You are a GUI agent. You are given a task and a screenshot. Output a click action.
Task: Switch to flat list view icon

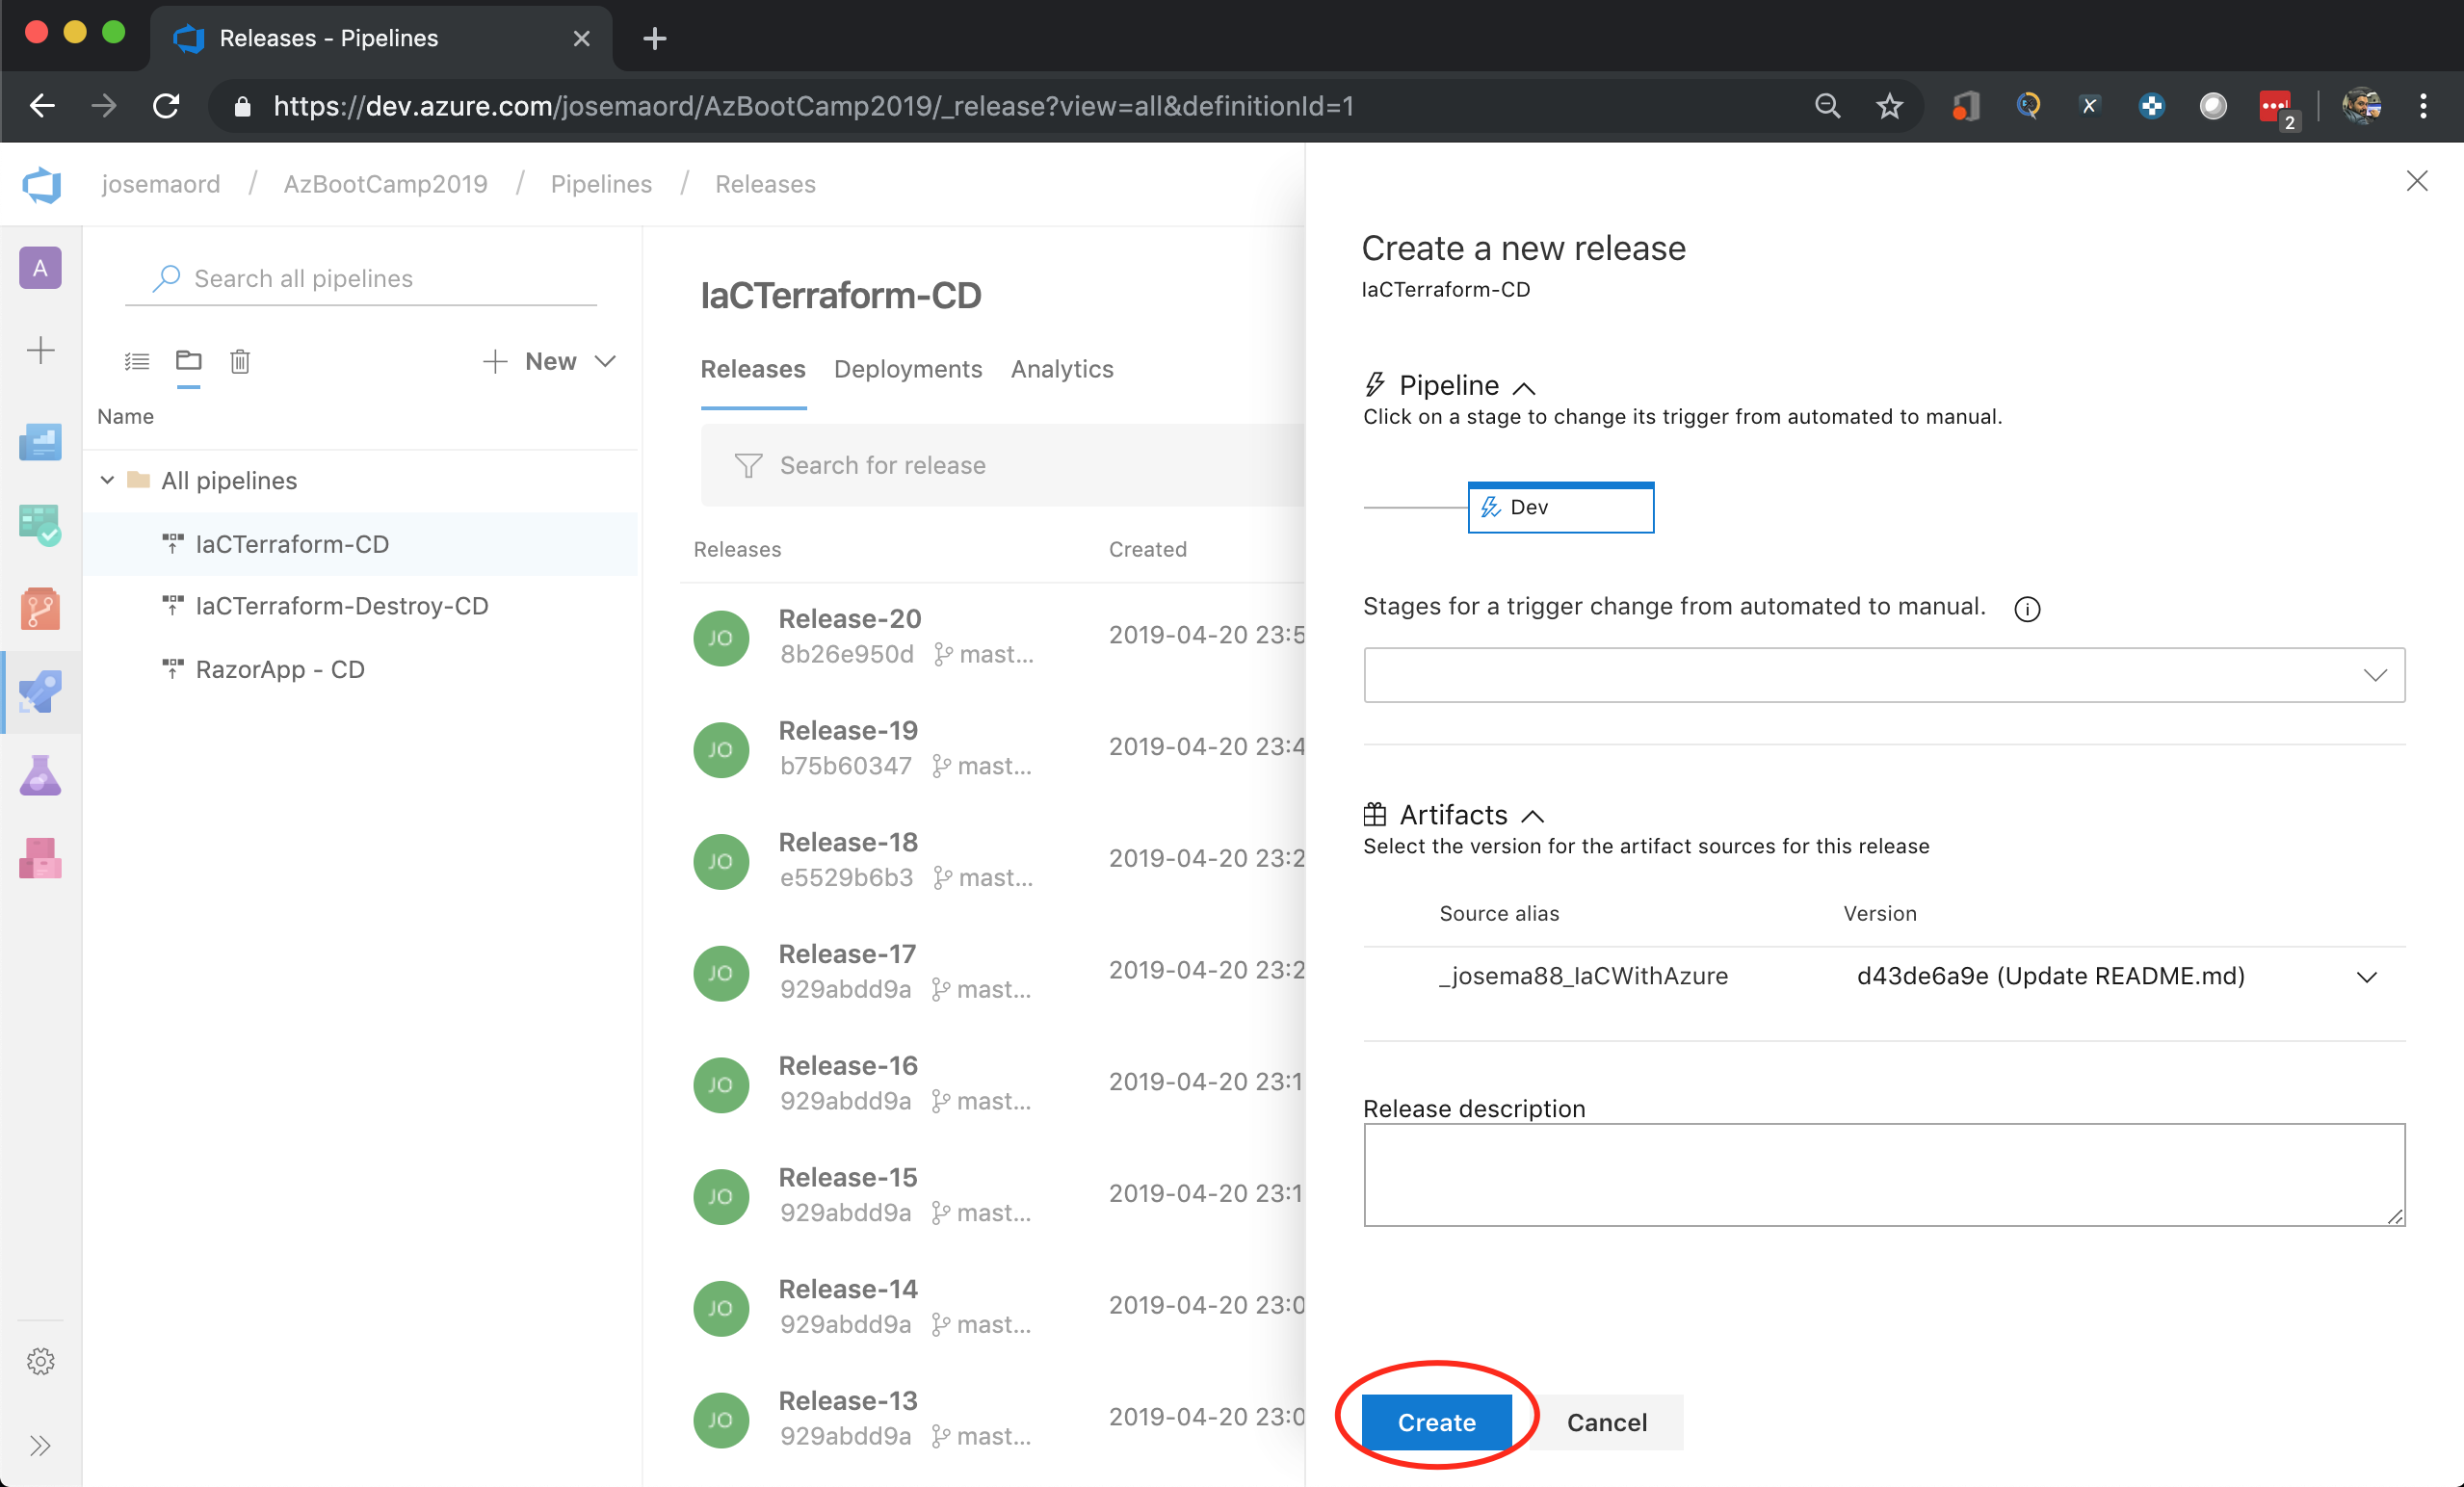pos(137,361)
